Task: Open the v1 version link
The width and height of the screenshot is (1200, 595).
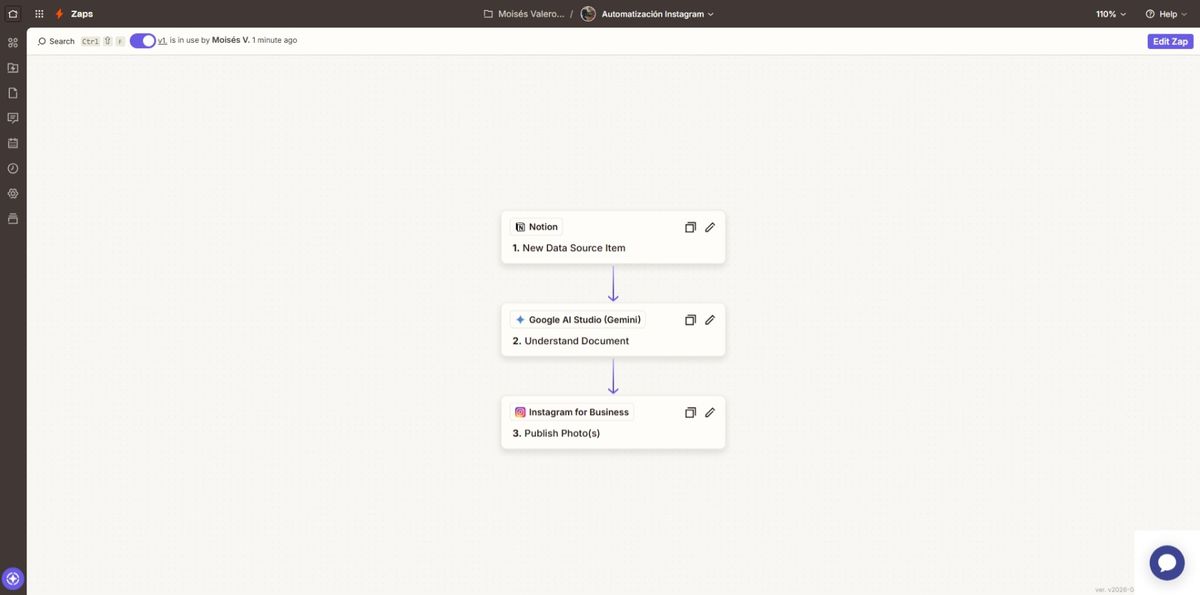Action: [x=162, y=41]
